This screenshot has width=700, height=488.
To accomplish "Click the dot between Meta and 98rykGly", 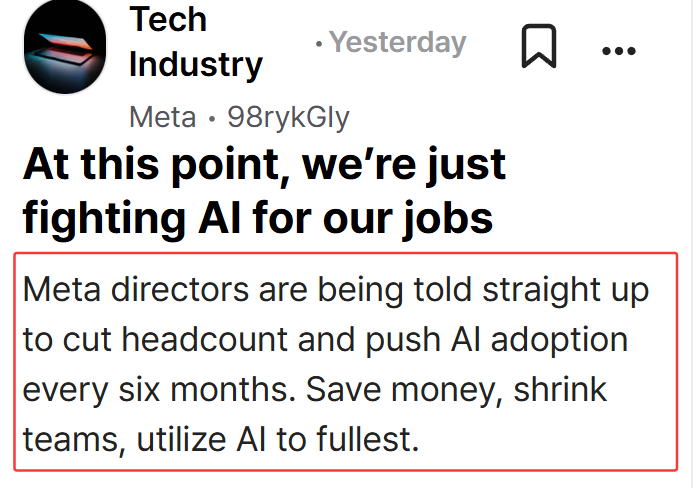I will pos(212,119).
